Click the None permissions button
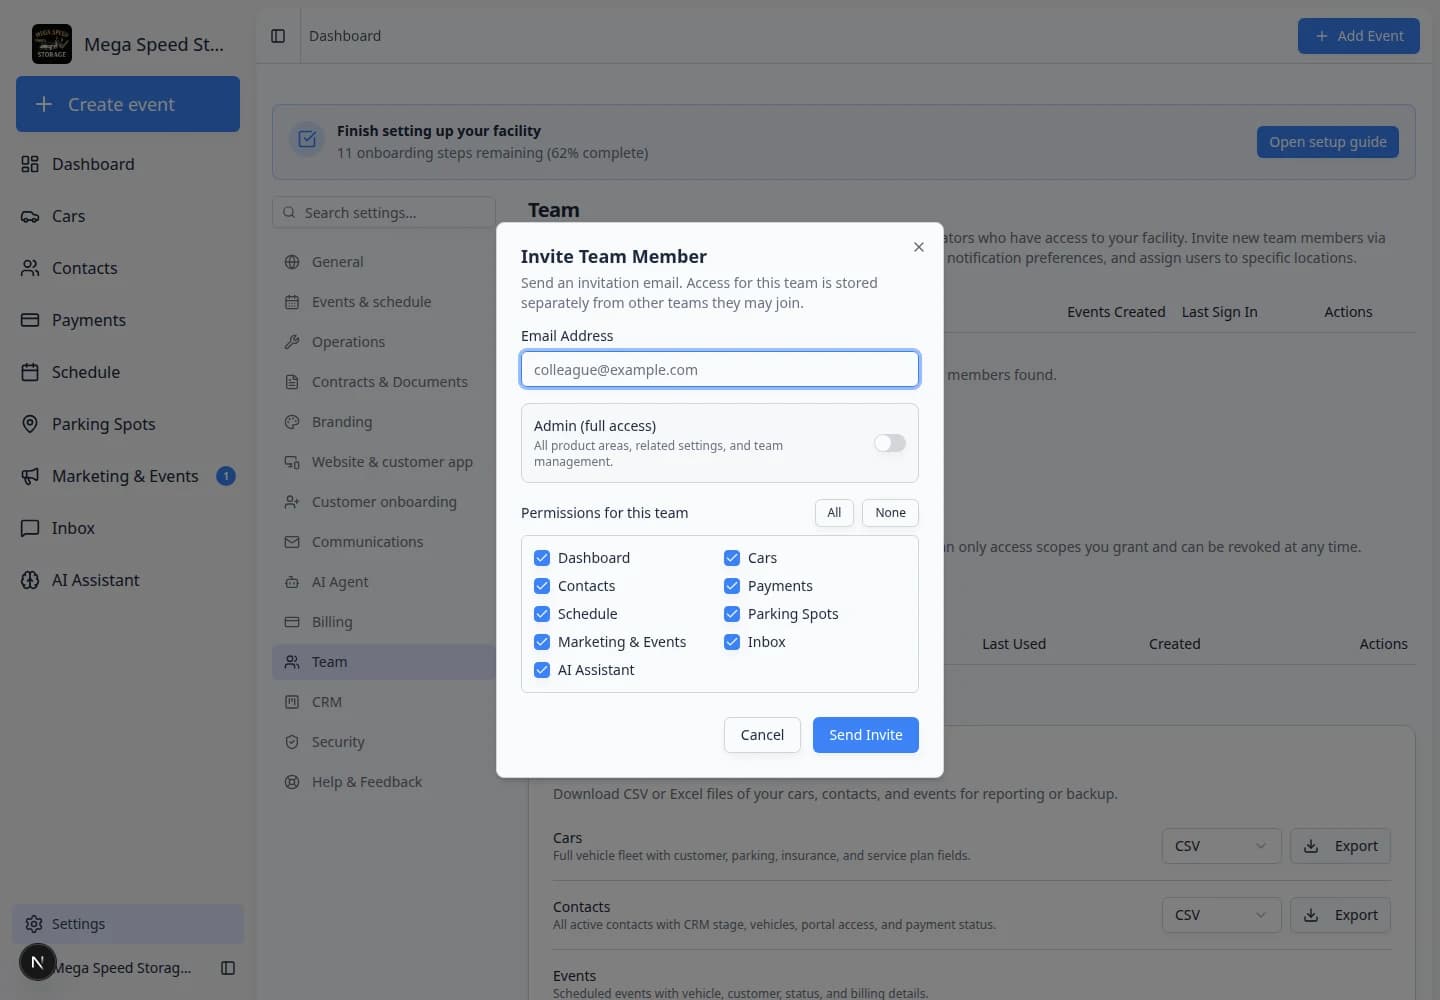Image resolution: width=1440 pixels, height=1000 pixels. coord(890,513)
